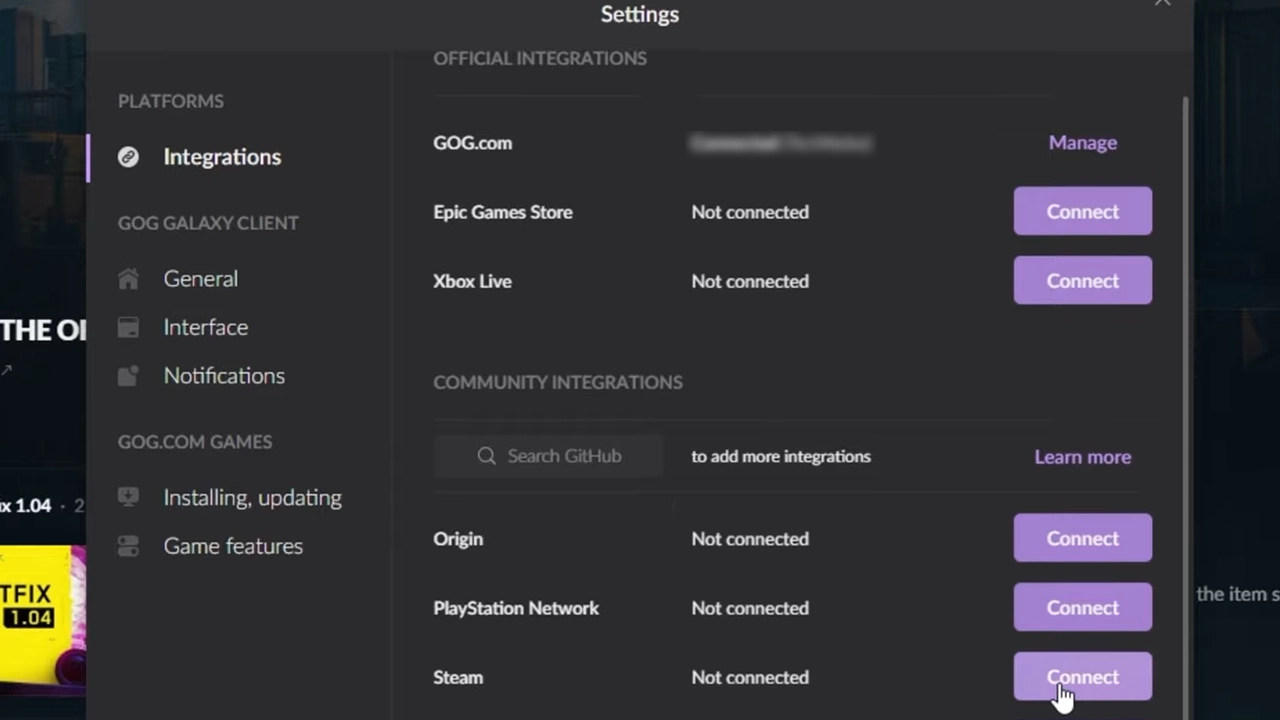This screenshot has height=720, width=1280.
Task: Go to Notifications settings
Action: click(x=224, y=376)
